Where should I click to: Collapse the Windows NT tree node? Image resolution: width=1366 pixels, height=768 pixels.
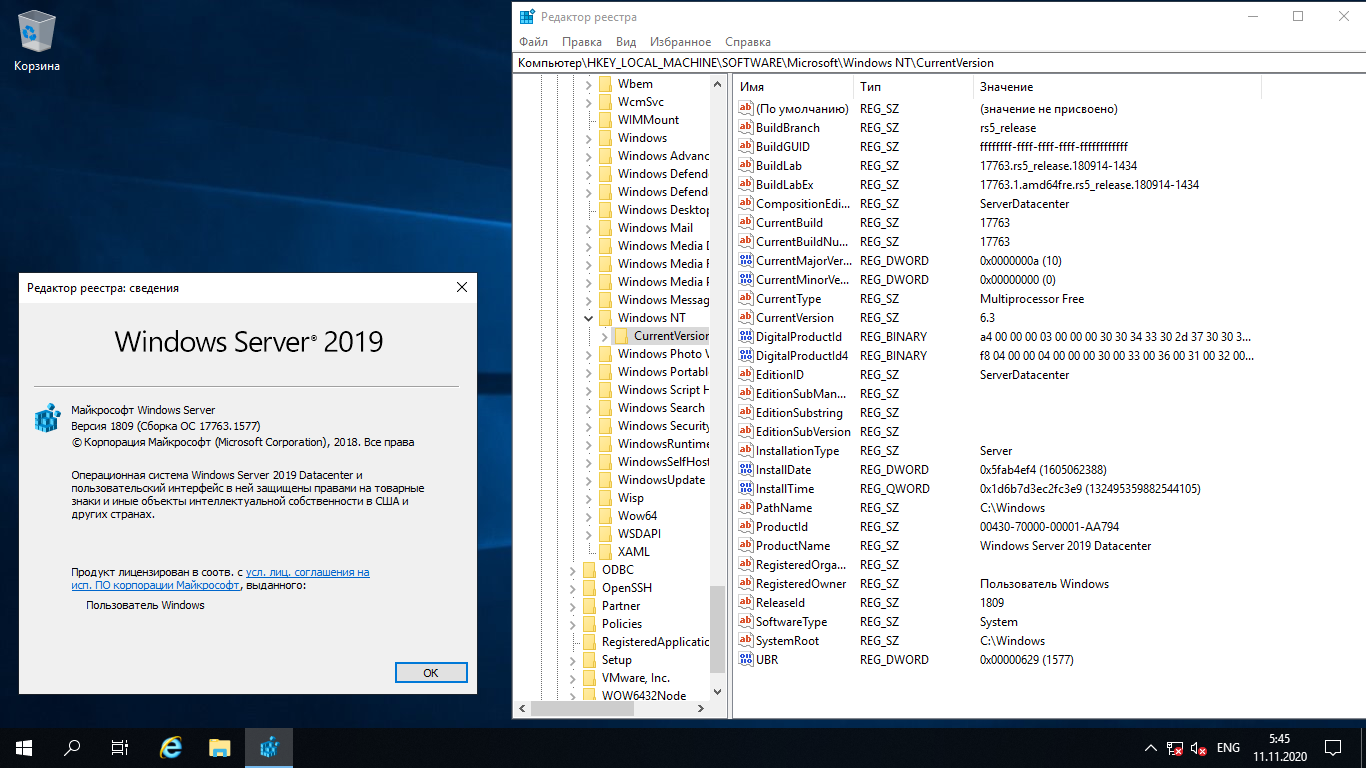coord(589,318)
